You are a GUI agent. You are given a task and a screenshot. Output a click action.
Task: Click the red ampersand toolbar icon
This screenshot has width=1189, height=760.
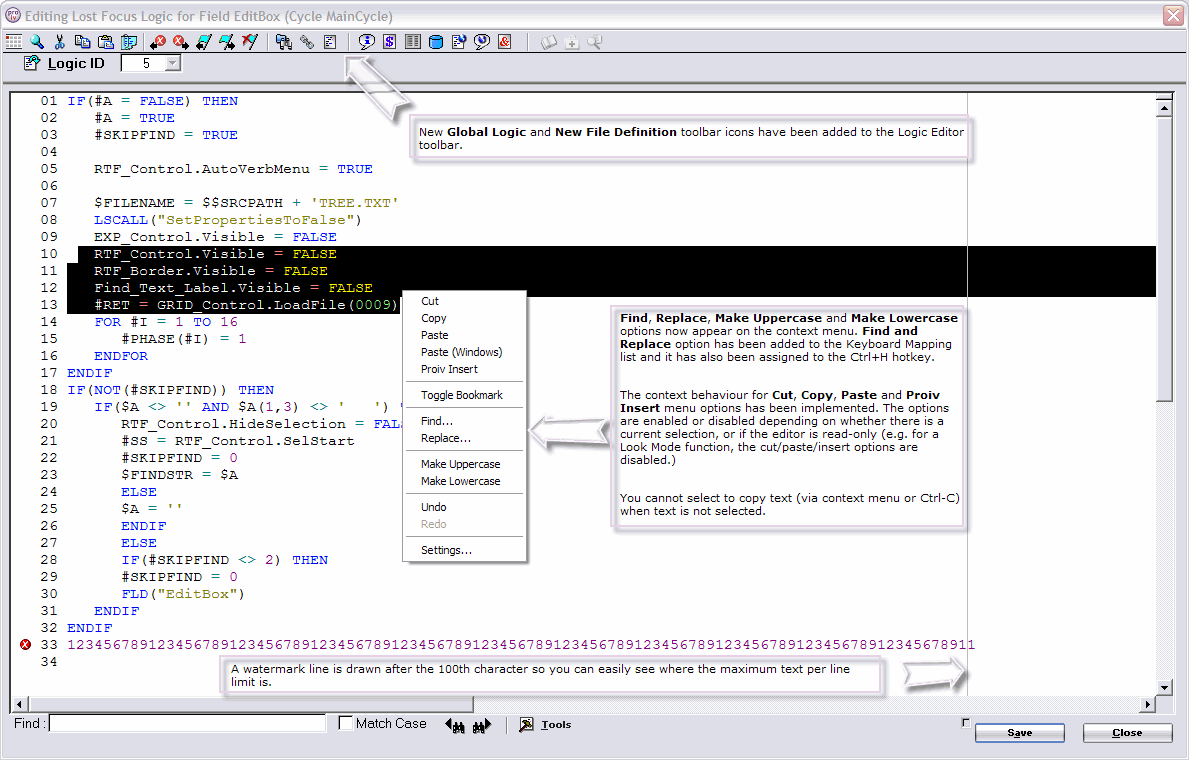coord(505,42)
